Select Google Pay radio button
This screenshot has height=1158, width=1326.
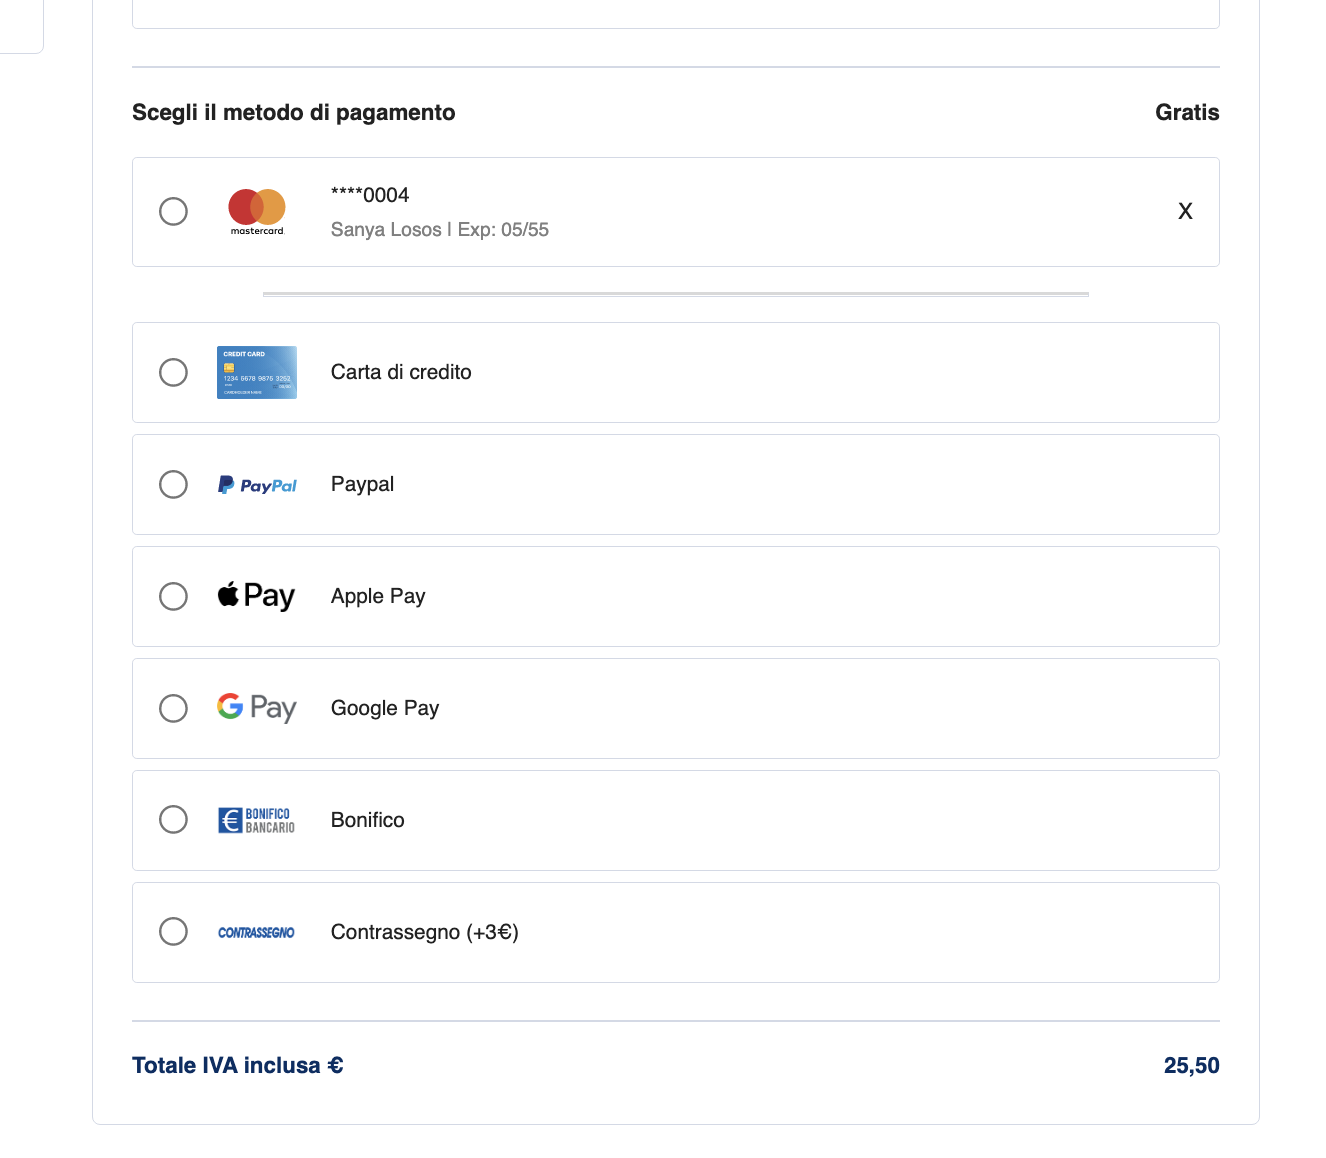click(173, 708)
